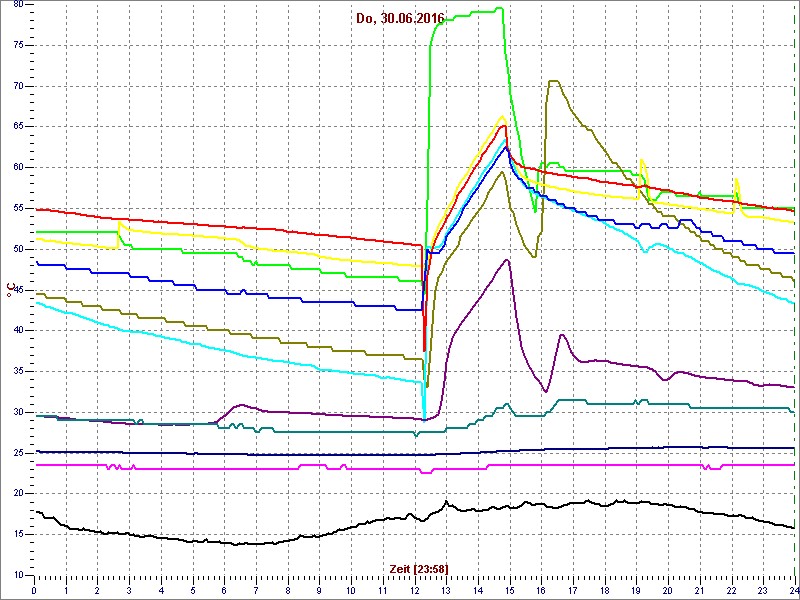Click hour '14' on the time axis

pyautogui.click(x=478, y=590)
